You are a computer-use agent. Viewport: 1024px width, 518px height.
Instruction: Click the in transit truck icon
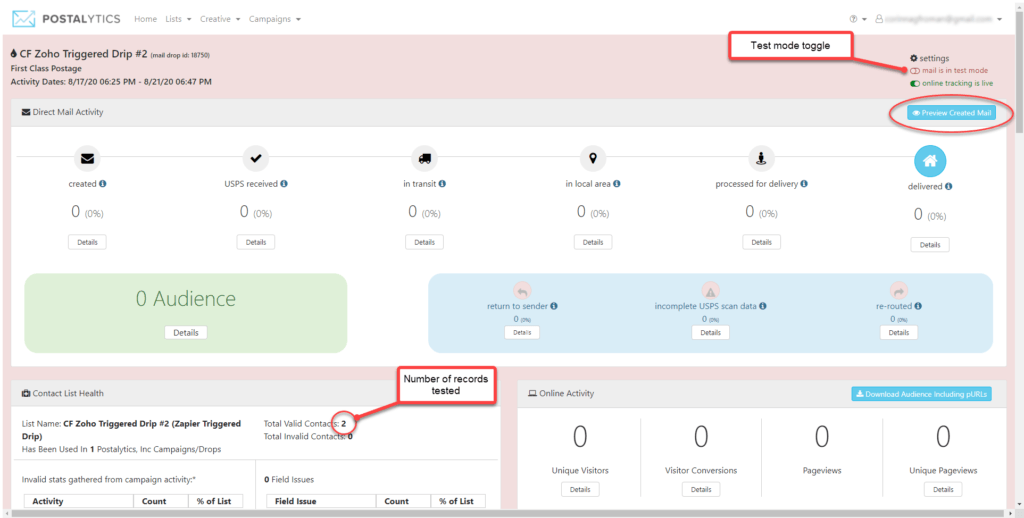pos(424,158)
